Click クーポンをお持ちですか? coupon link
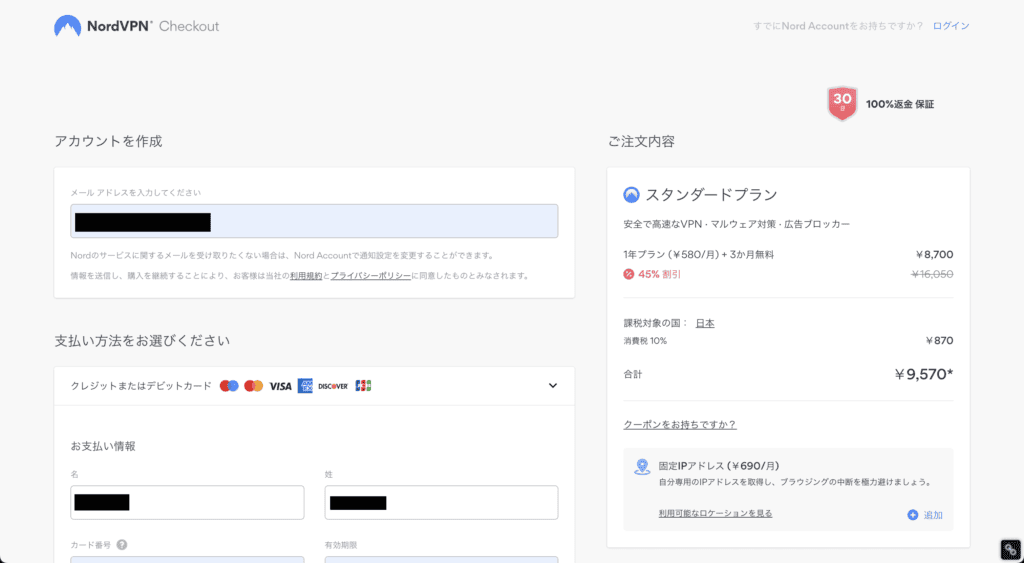Image resolution: width=1024 pixels, height=563 pixels. (680, 425)
